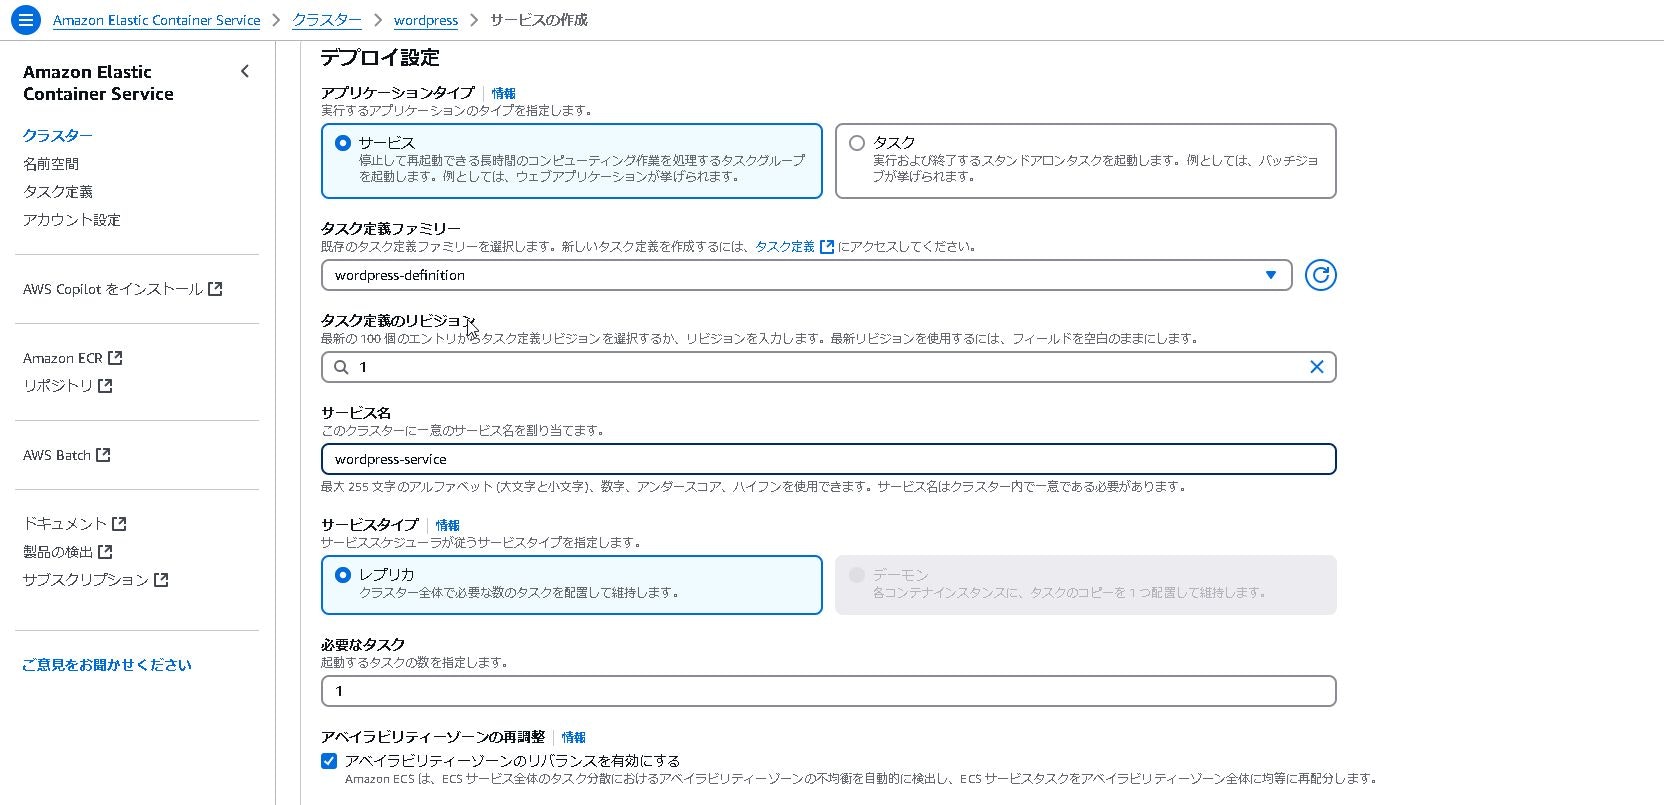Open クラスター in the side navigation
This screenshot has width=1664, height=805.
click(58, 135)
